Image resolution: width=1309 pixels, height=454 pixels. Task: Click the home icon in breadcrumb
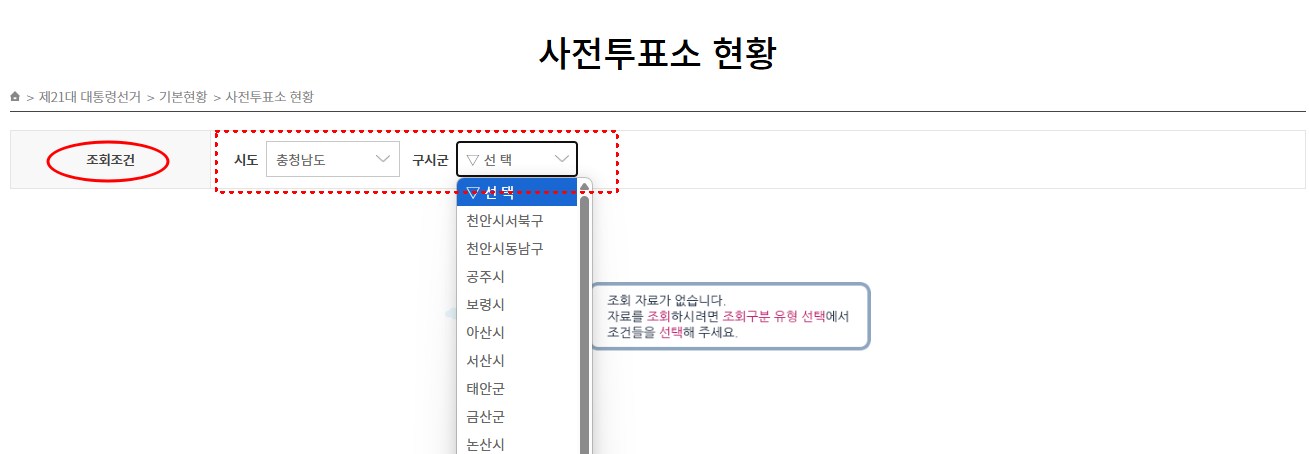pos(15,97)
